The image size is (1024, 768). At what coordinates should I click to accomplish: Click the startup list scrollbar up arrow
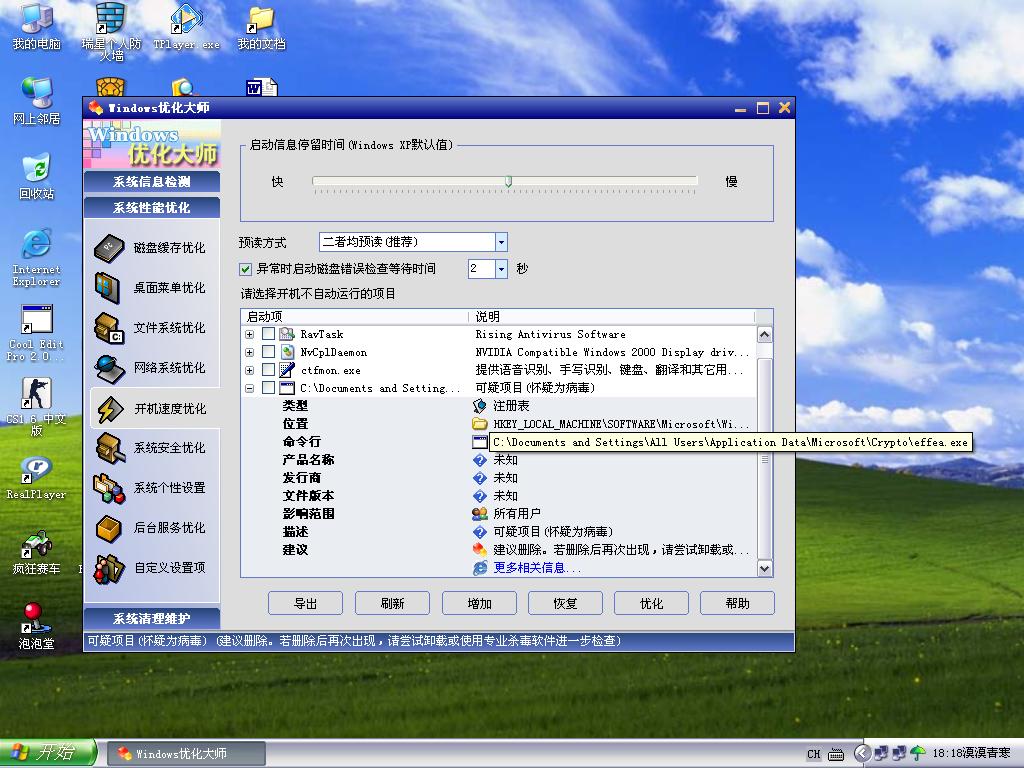click(765, 335)
